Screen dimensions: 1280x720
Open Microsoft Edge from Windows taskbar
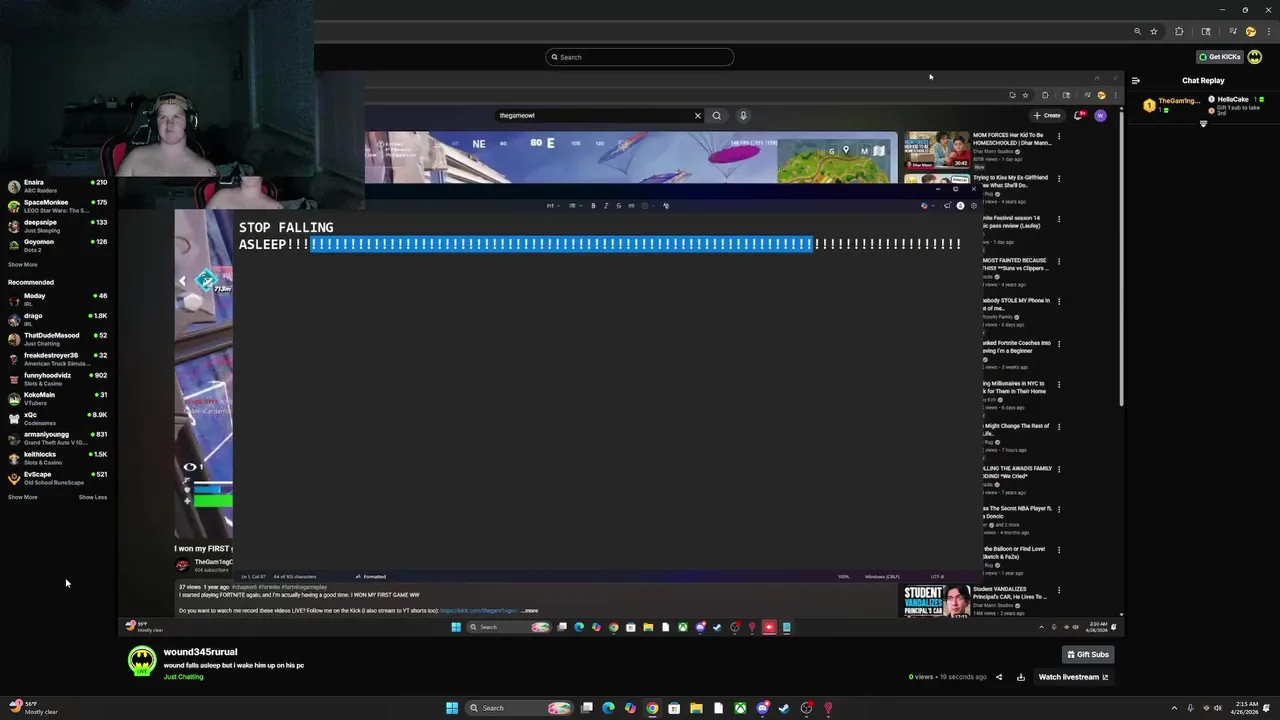tap(608, 708)
